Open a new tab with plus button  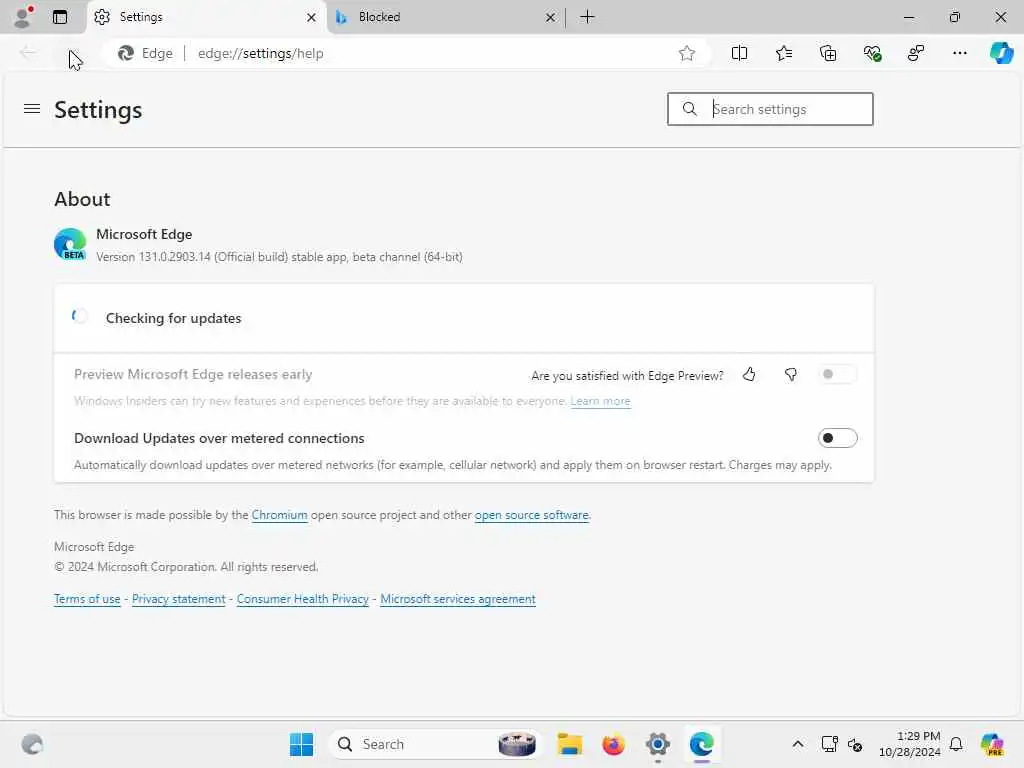(x=587, y=17)
